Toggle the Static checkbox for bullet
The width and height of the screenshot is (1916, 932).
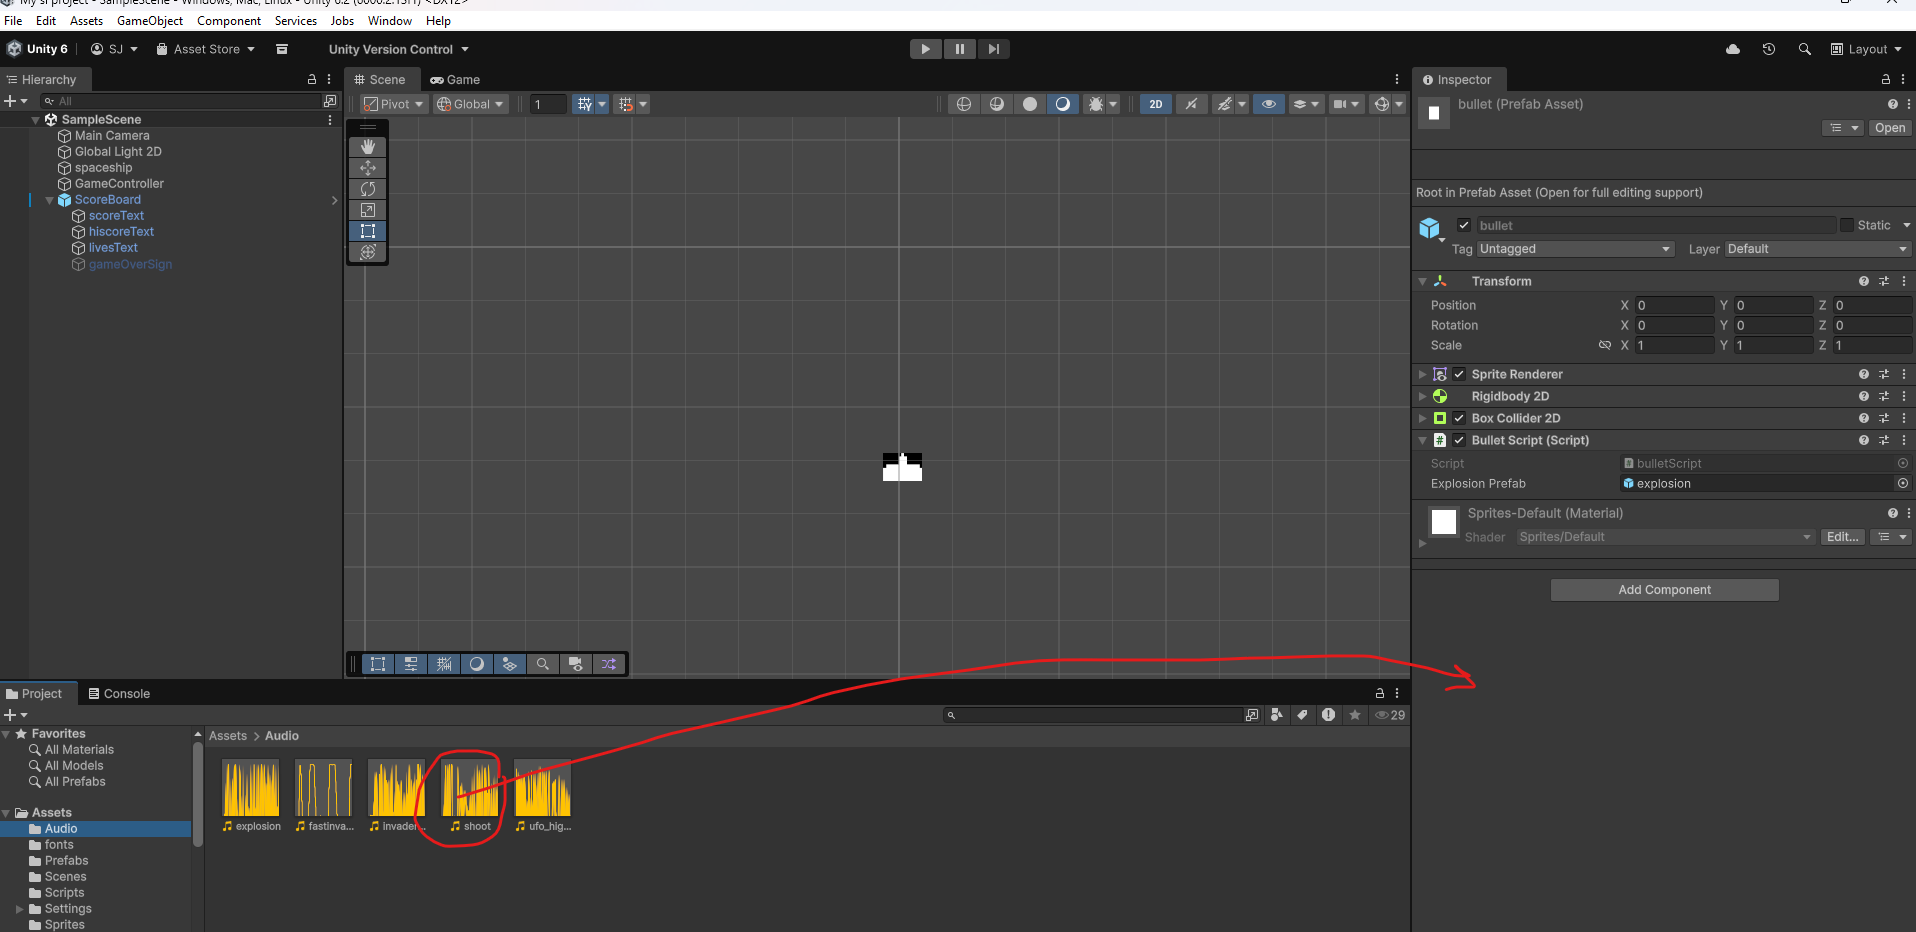(1847, 225)
